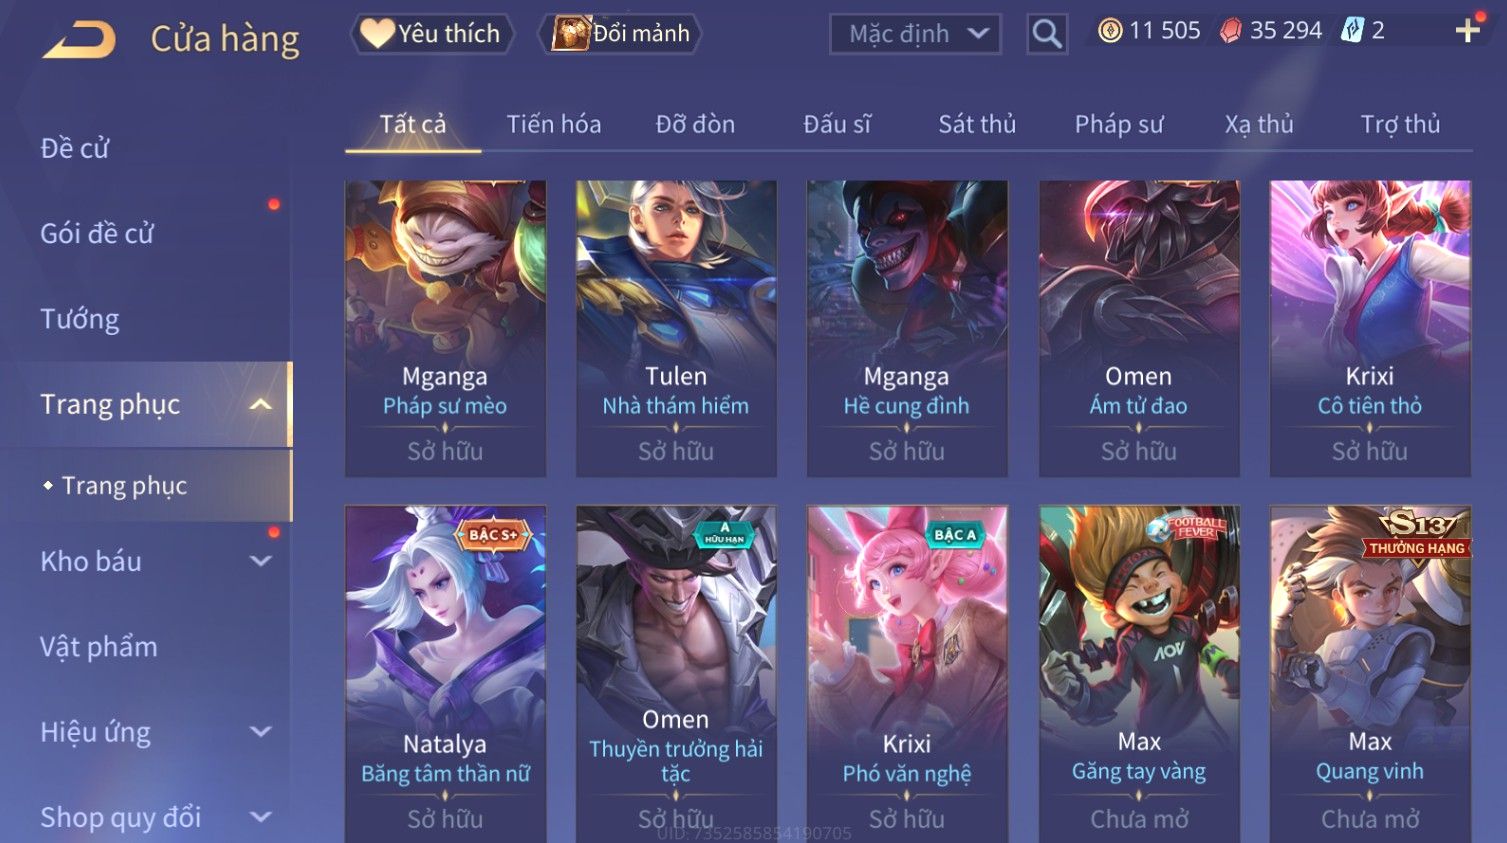Expand Shop quy đổi section
This screenshot has height=843, width=1507.
[x=156, y=817]
